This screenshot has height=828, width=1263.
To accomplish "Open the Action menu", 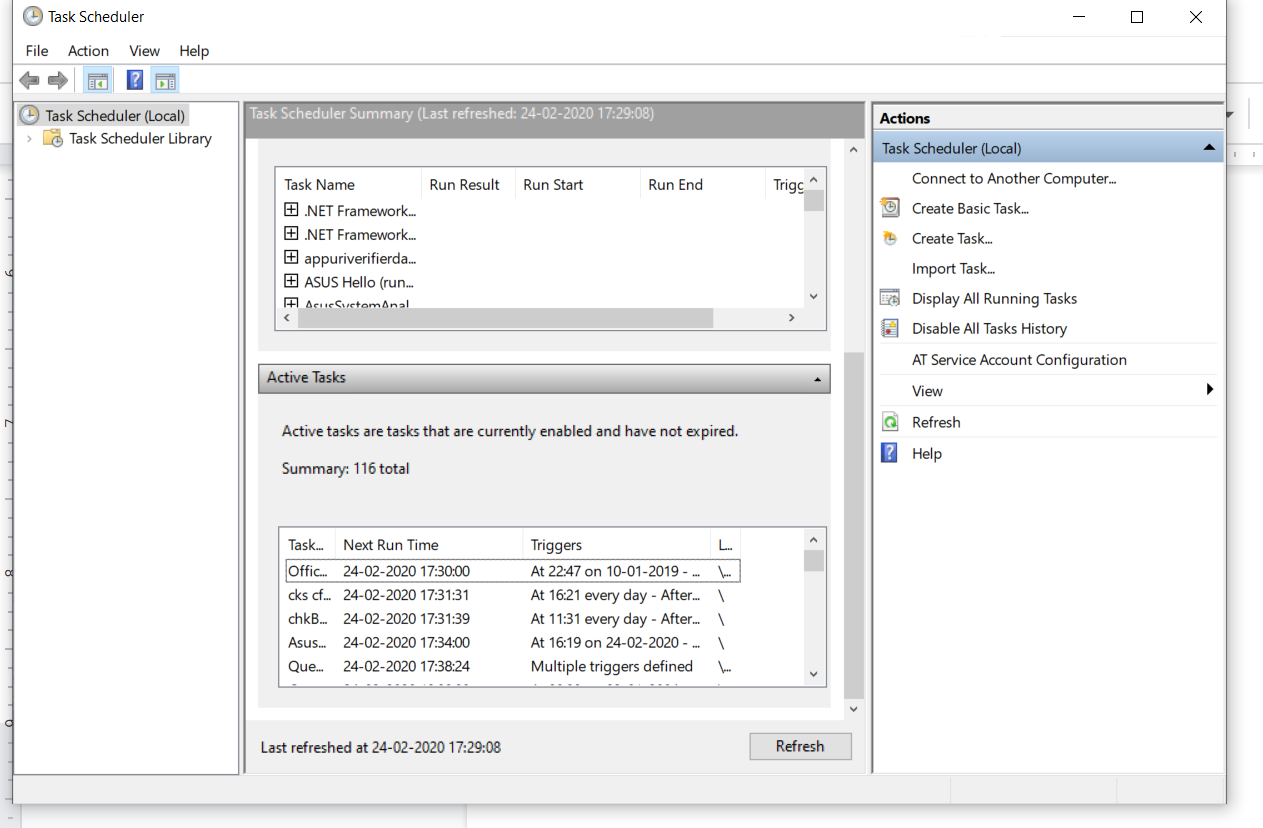I will click(x=88, y=51).
